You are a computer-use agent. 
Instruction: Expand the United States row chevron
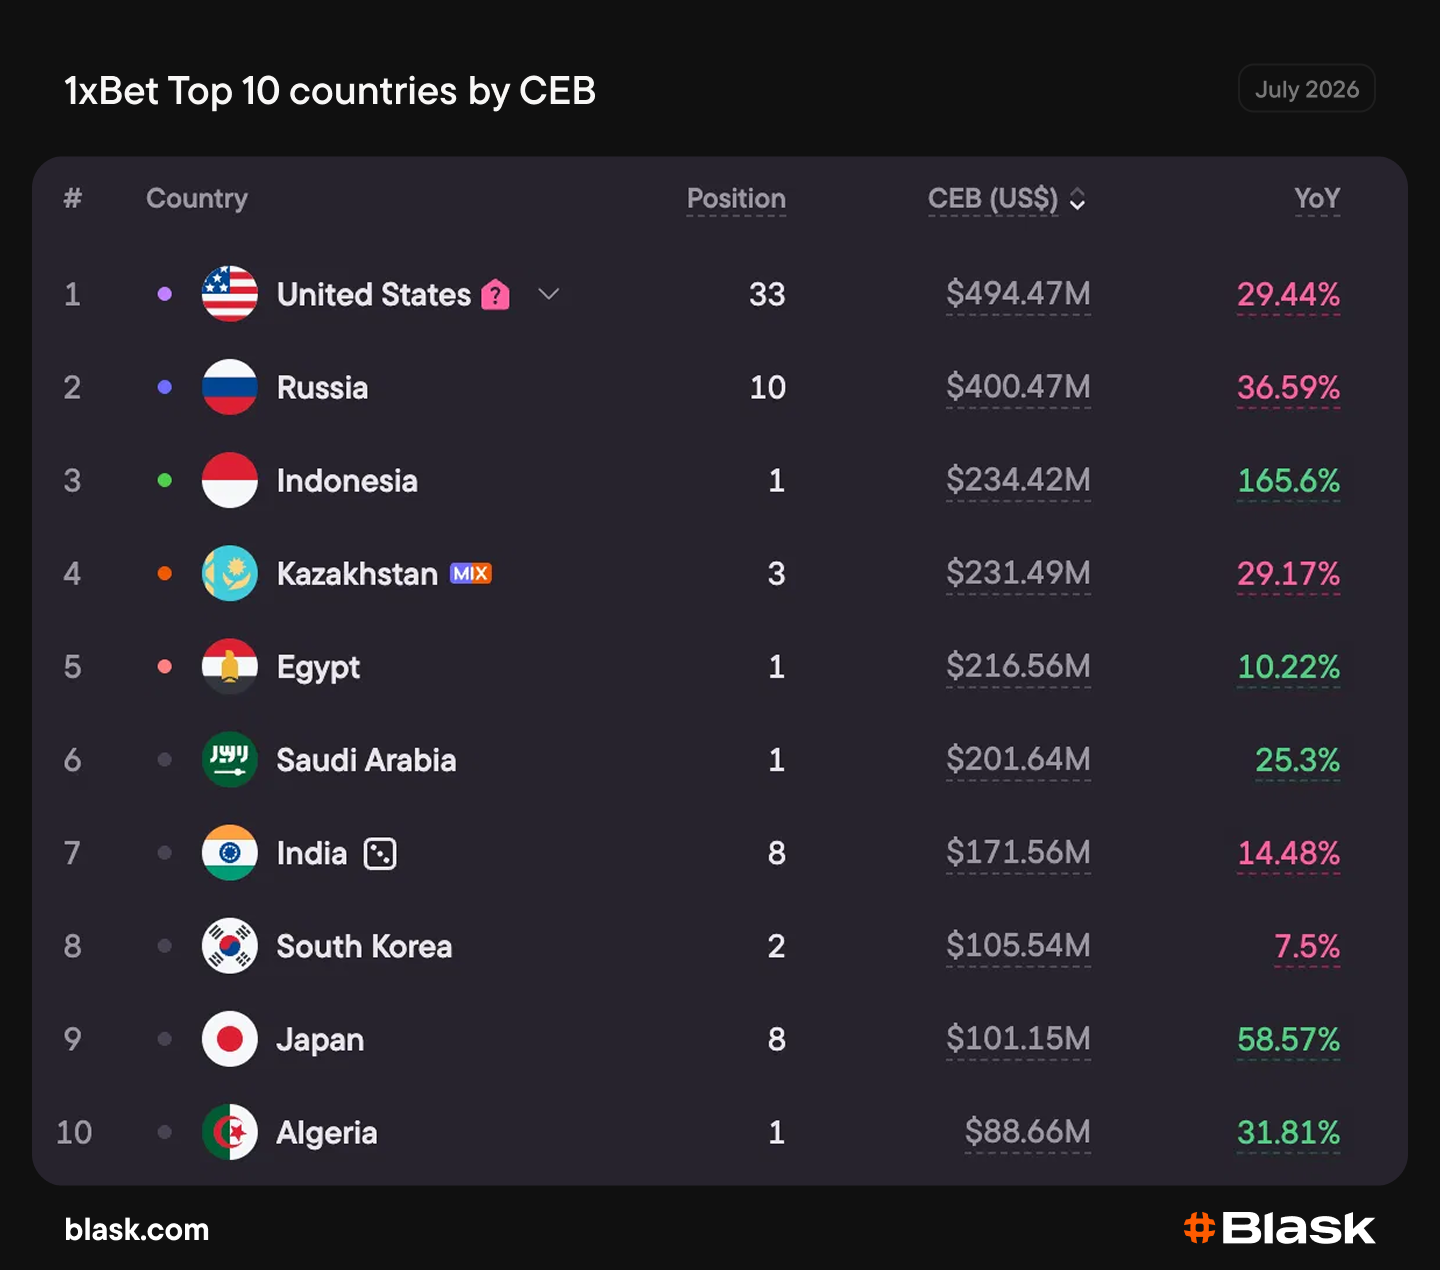[x=548, y=294]
